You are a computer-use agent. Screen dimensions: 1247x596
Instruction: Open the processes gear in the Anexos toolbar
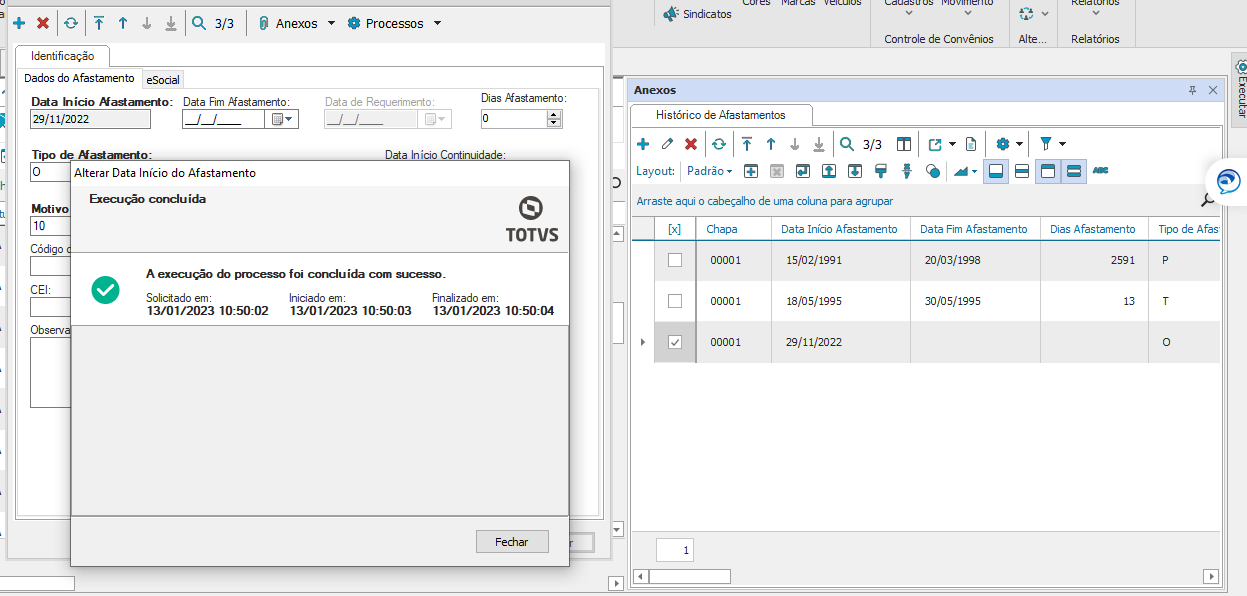point(1002,144)
